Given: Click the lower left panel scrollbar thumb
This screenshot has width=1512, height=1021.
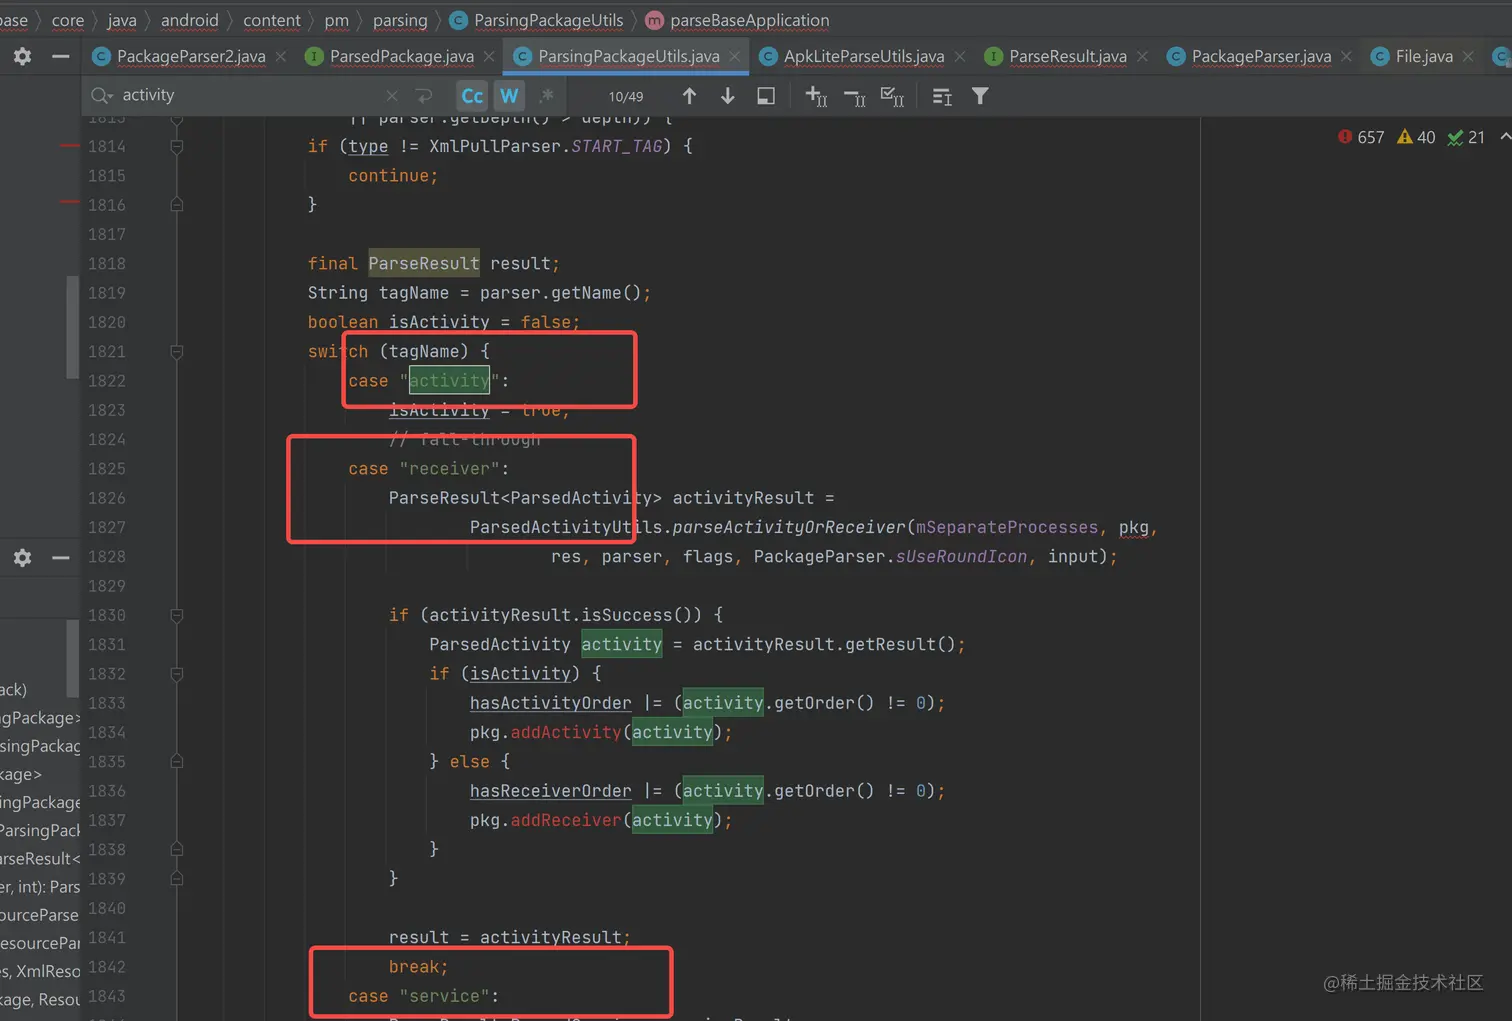Looking at the screenshot, I should (72, 658).
